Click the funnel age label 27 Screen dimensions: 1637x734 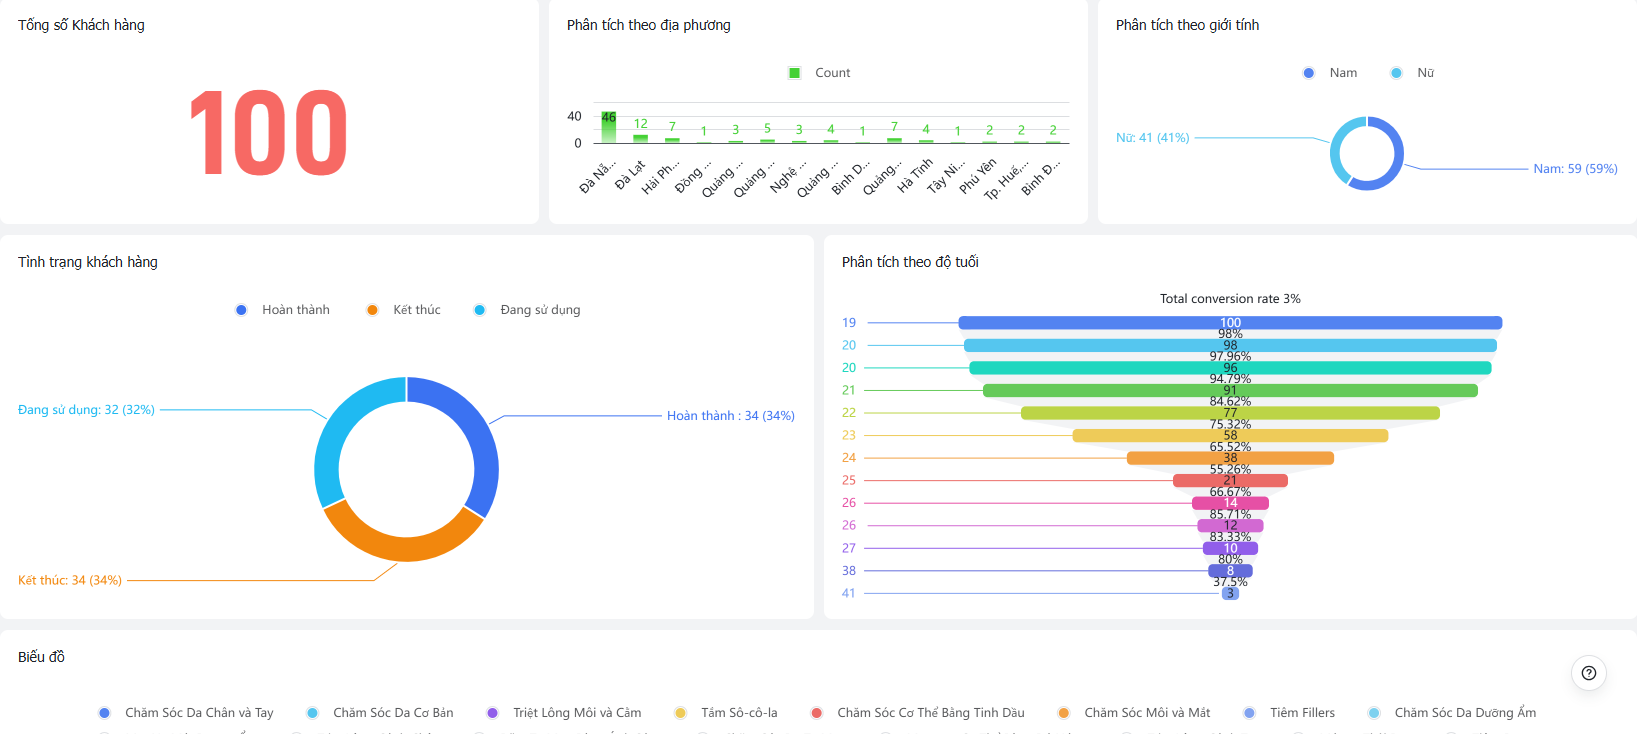[849, 548]
